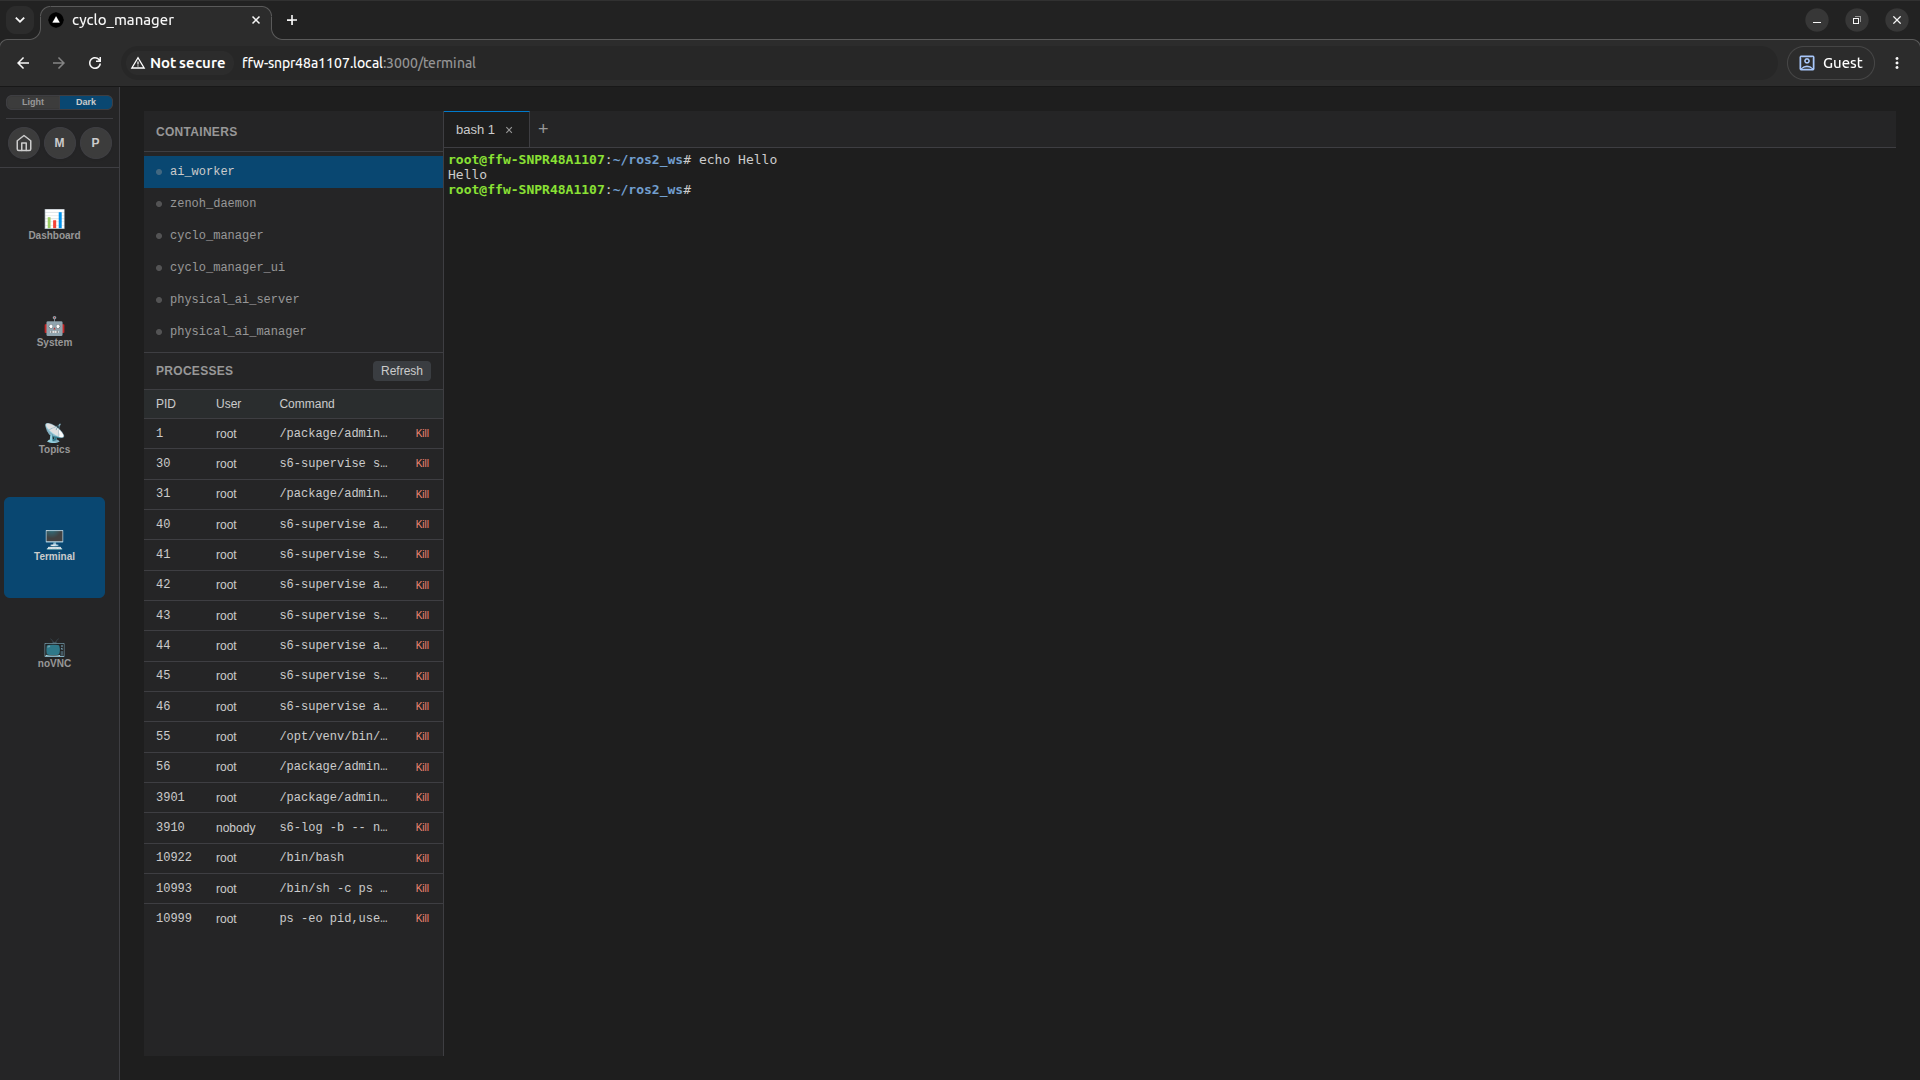Open the System robot icon

[54, 332]
